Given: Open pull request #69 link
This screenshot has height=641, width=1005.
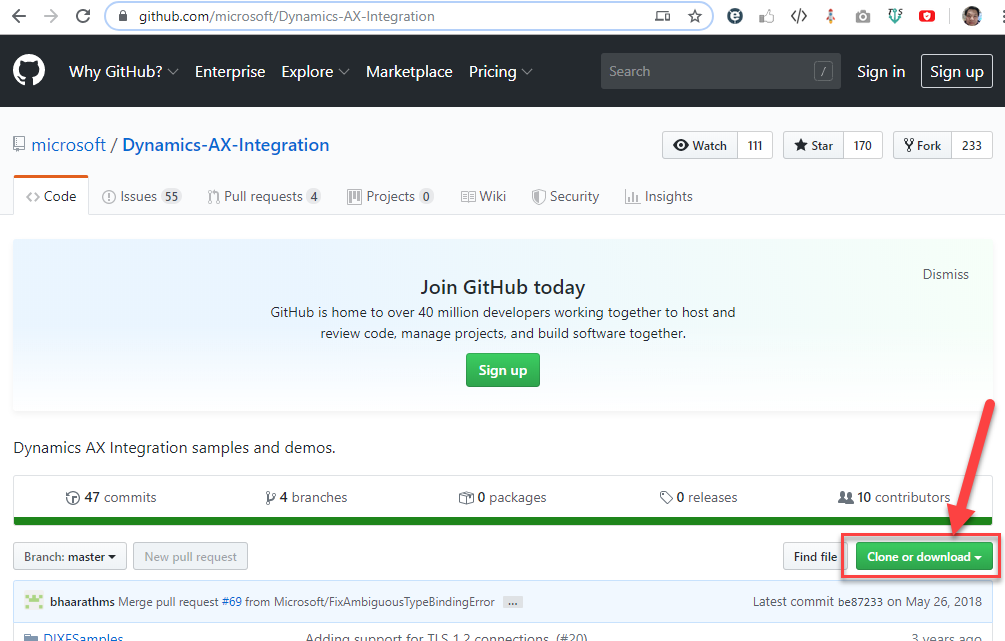Looking at the screenshot, I should click(231, 602).
